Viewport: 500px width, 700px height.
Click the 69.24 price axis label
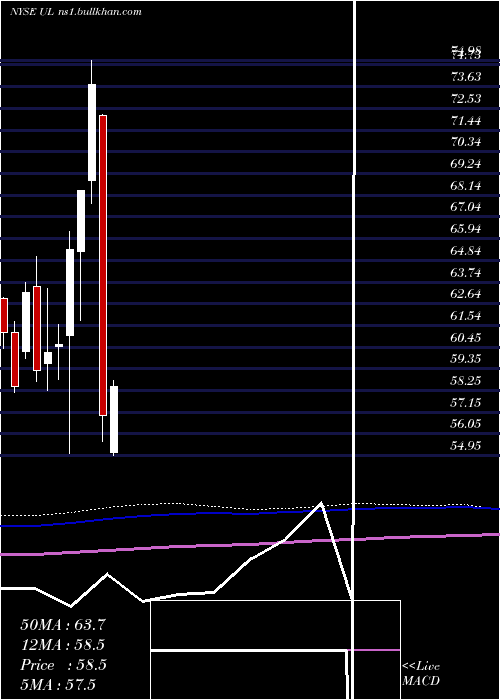pos(467,164)
